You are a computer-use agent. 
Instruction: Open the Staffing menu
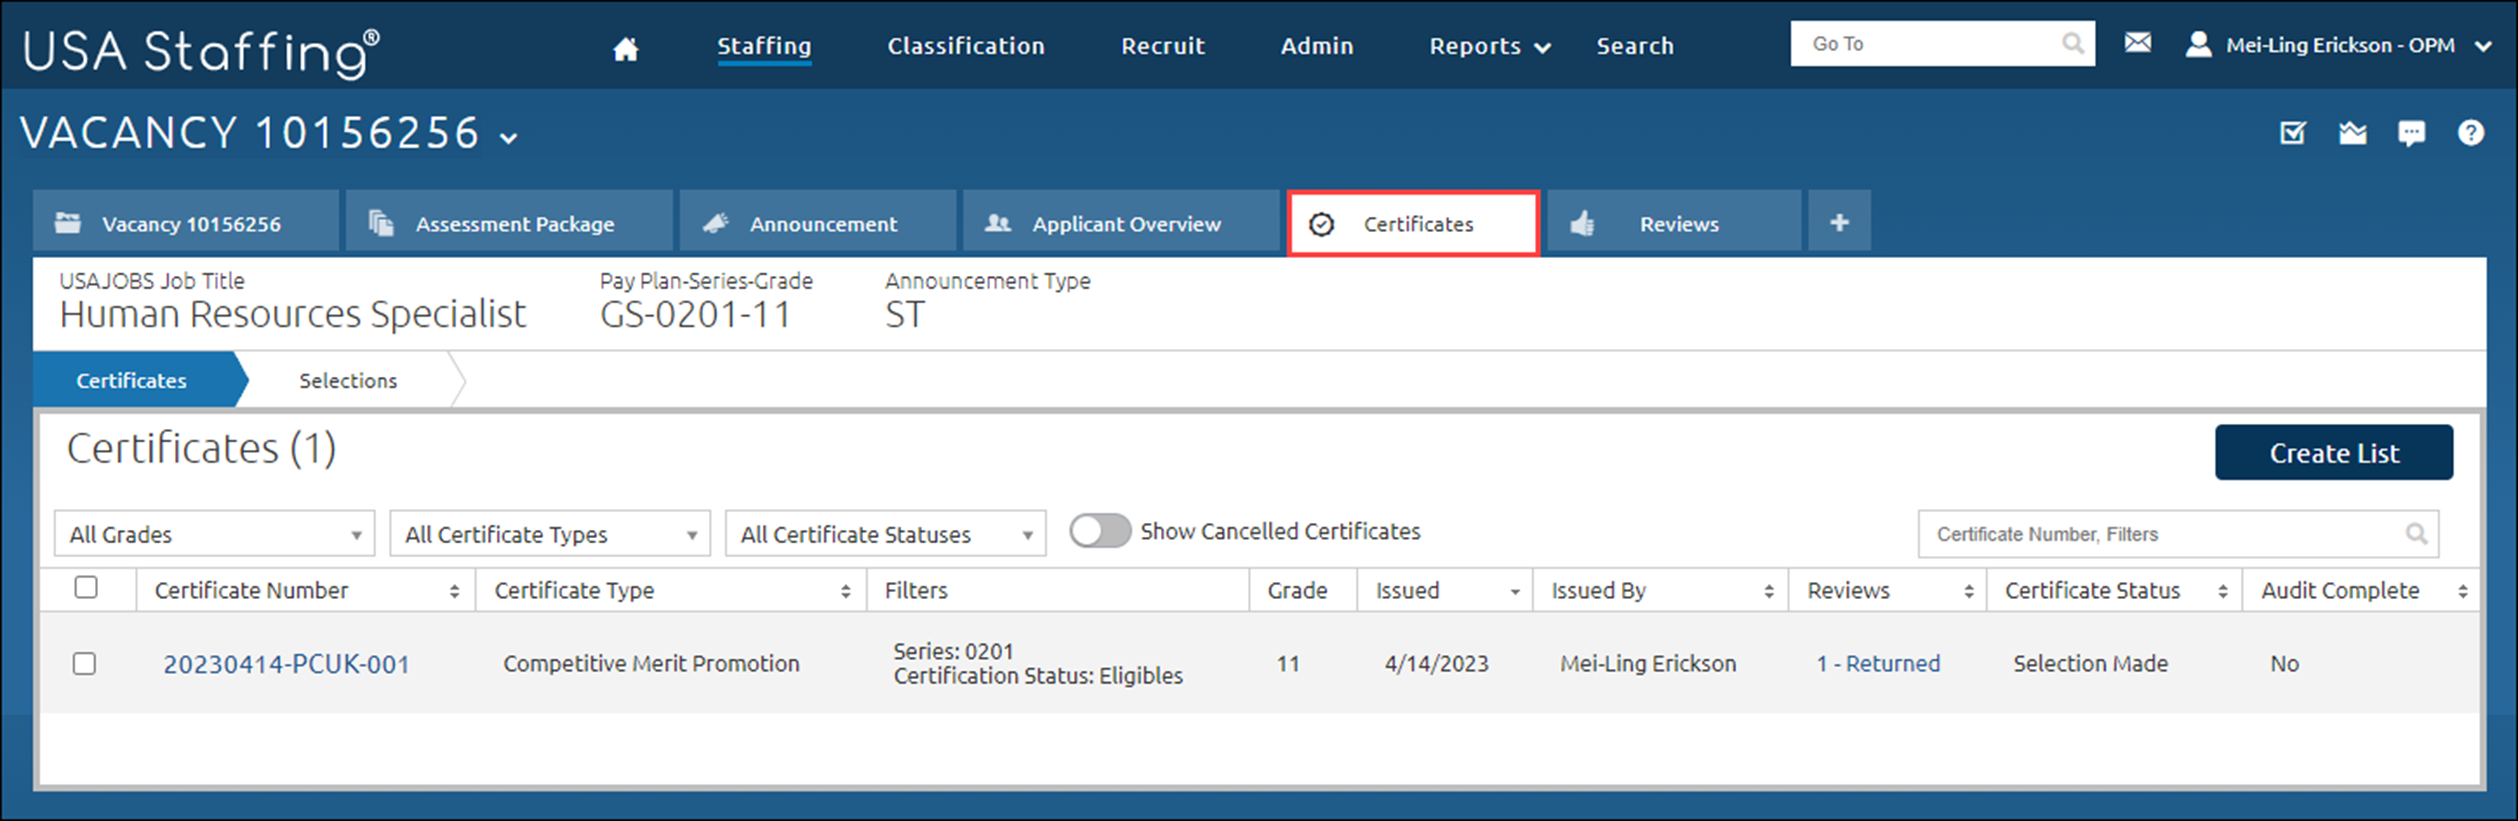coord(764,46)
